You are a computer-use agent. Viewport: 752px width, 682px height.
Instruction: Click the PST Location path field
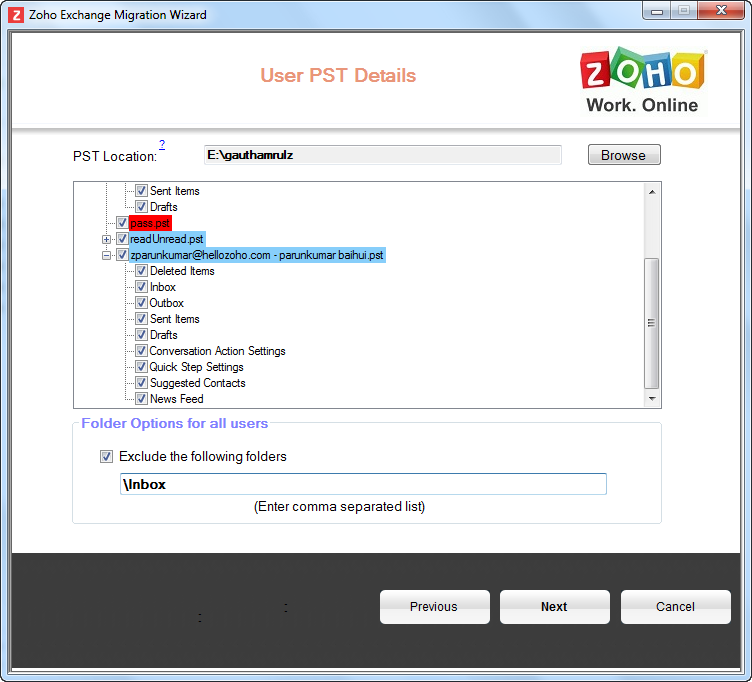(x=383, y=155)
